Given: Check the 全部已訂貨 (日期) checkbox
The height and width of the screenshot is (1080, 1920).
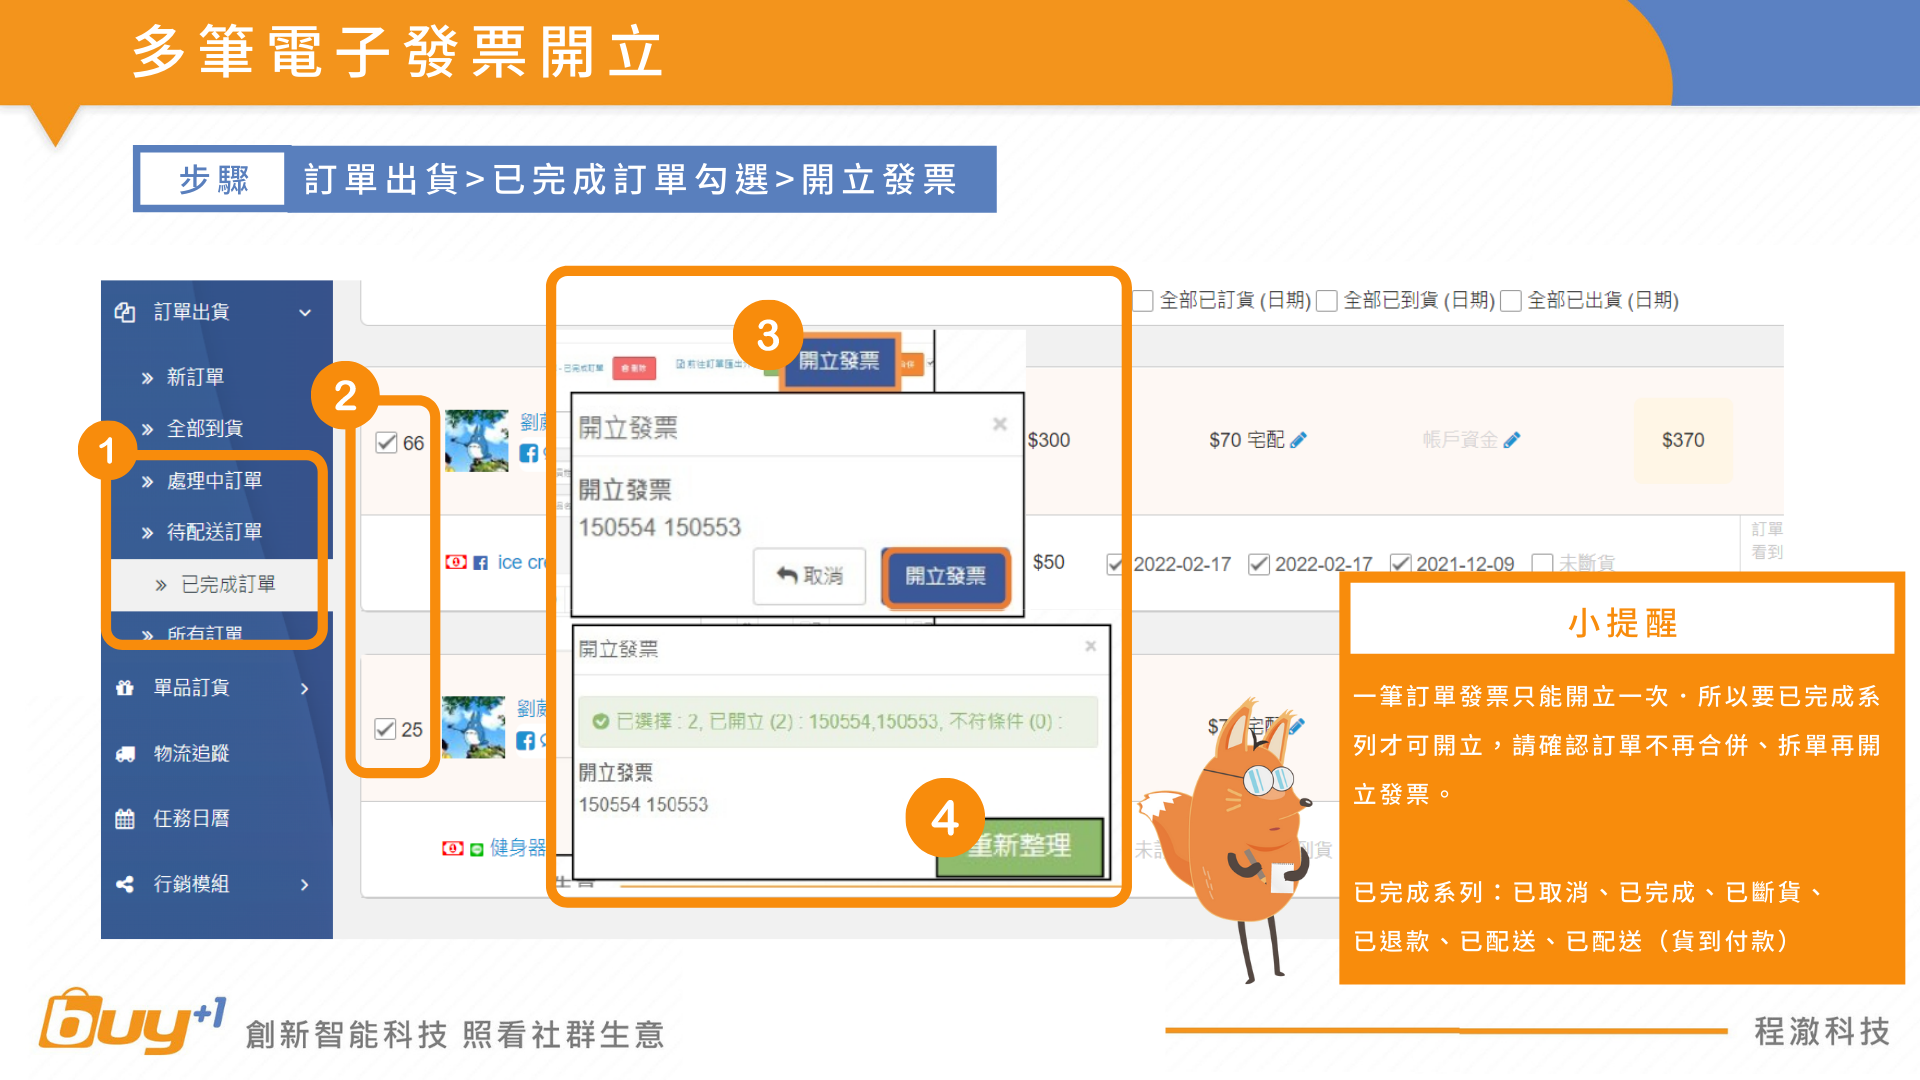Looking at the screenshot, I should (1144, 301).
